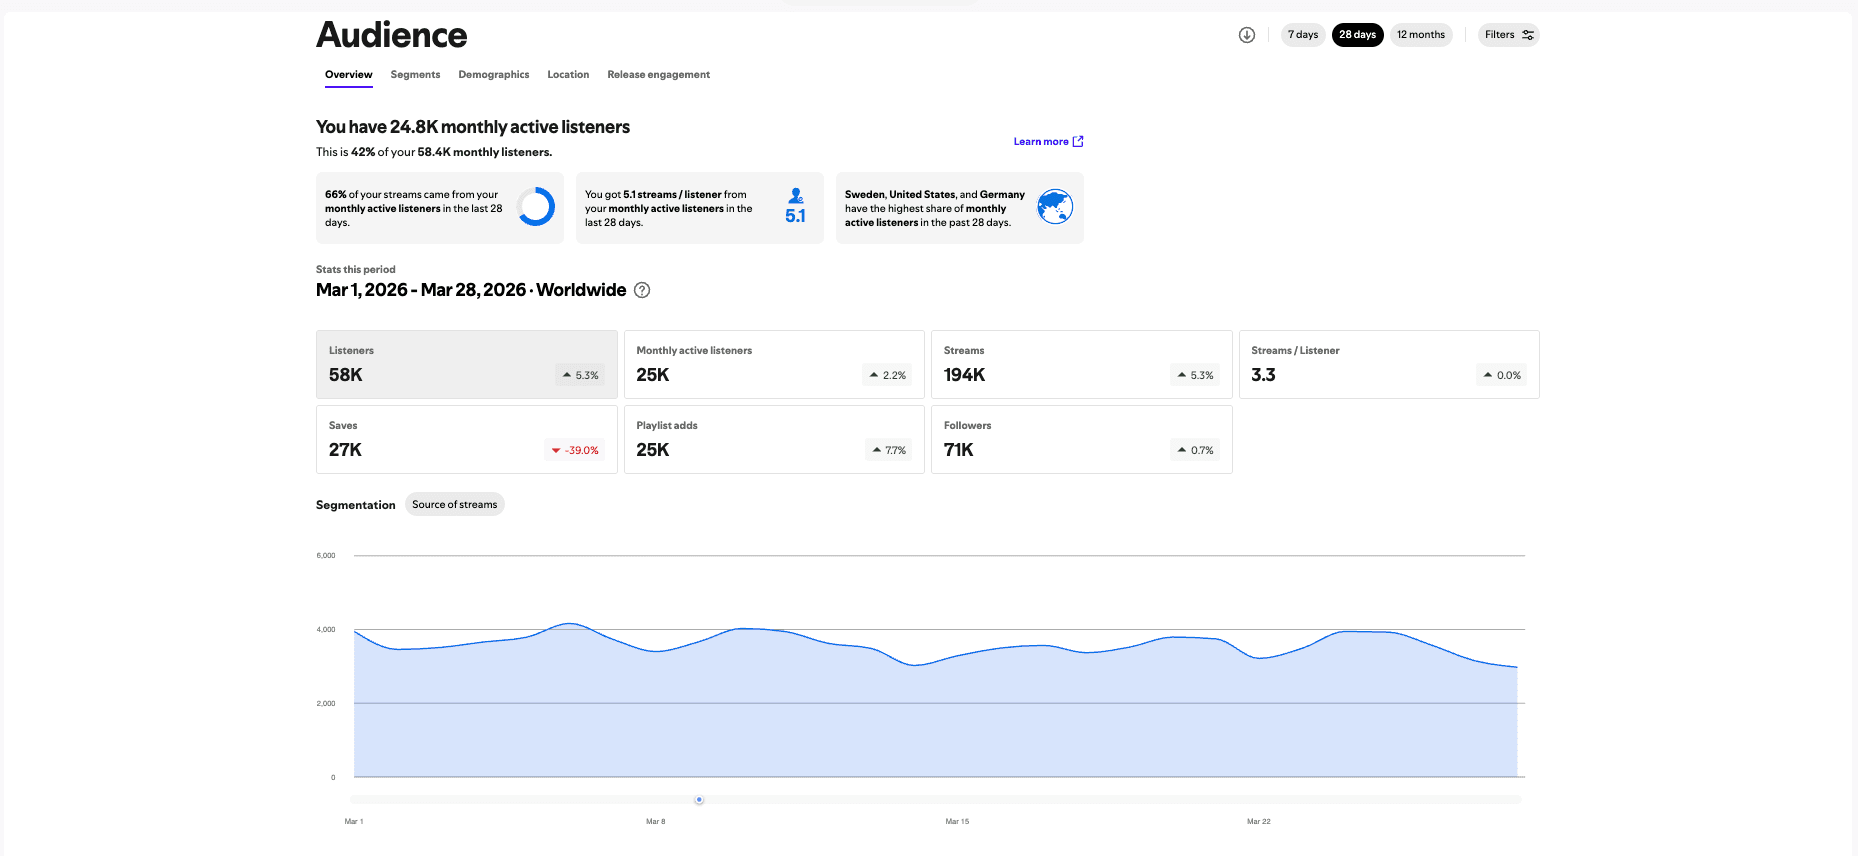Open the Source of streams segmentation selector

click(x=455, y=505)
